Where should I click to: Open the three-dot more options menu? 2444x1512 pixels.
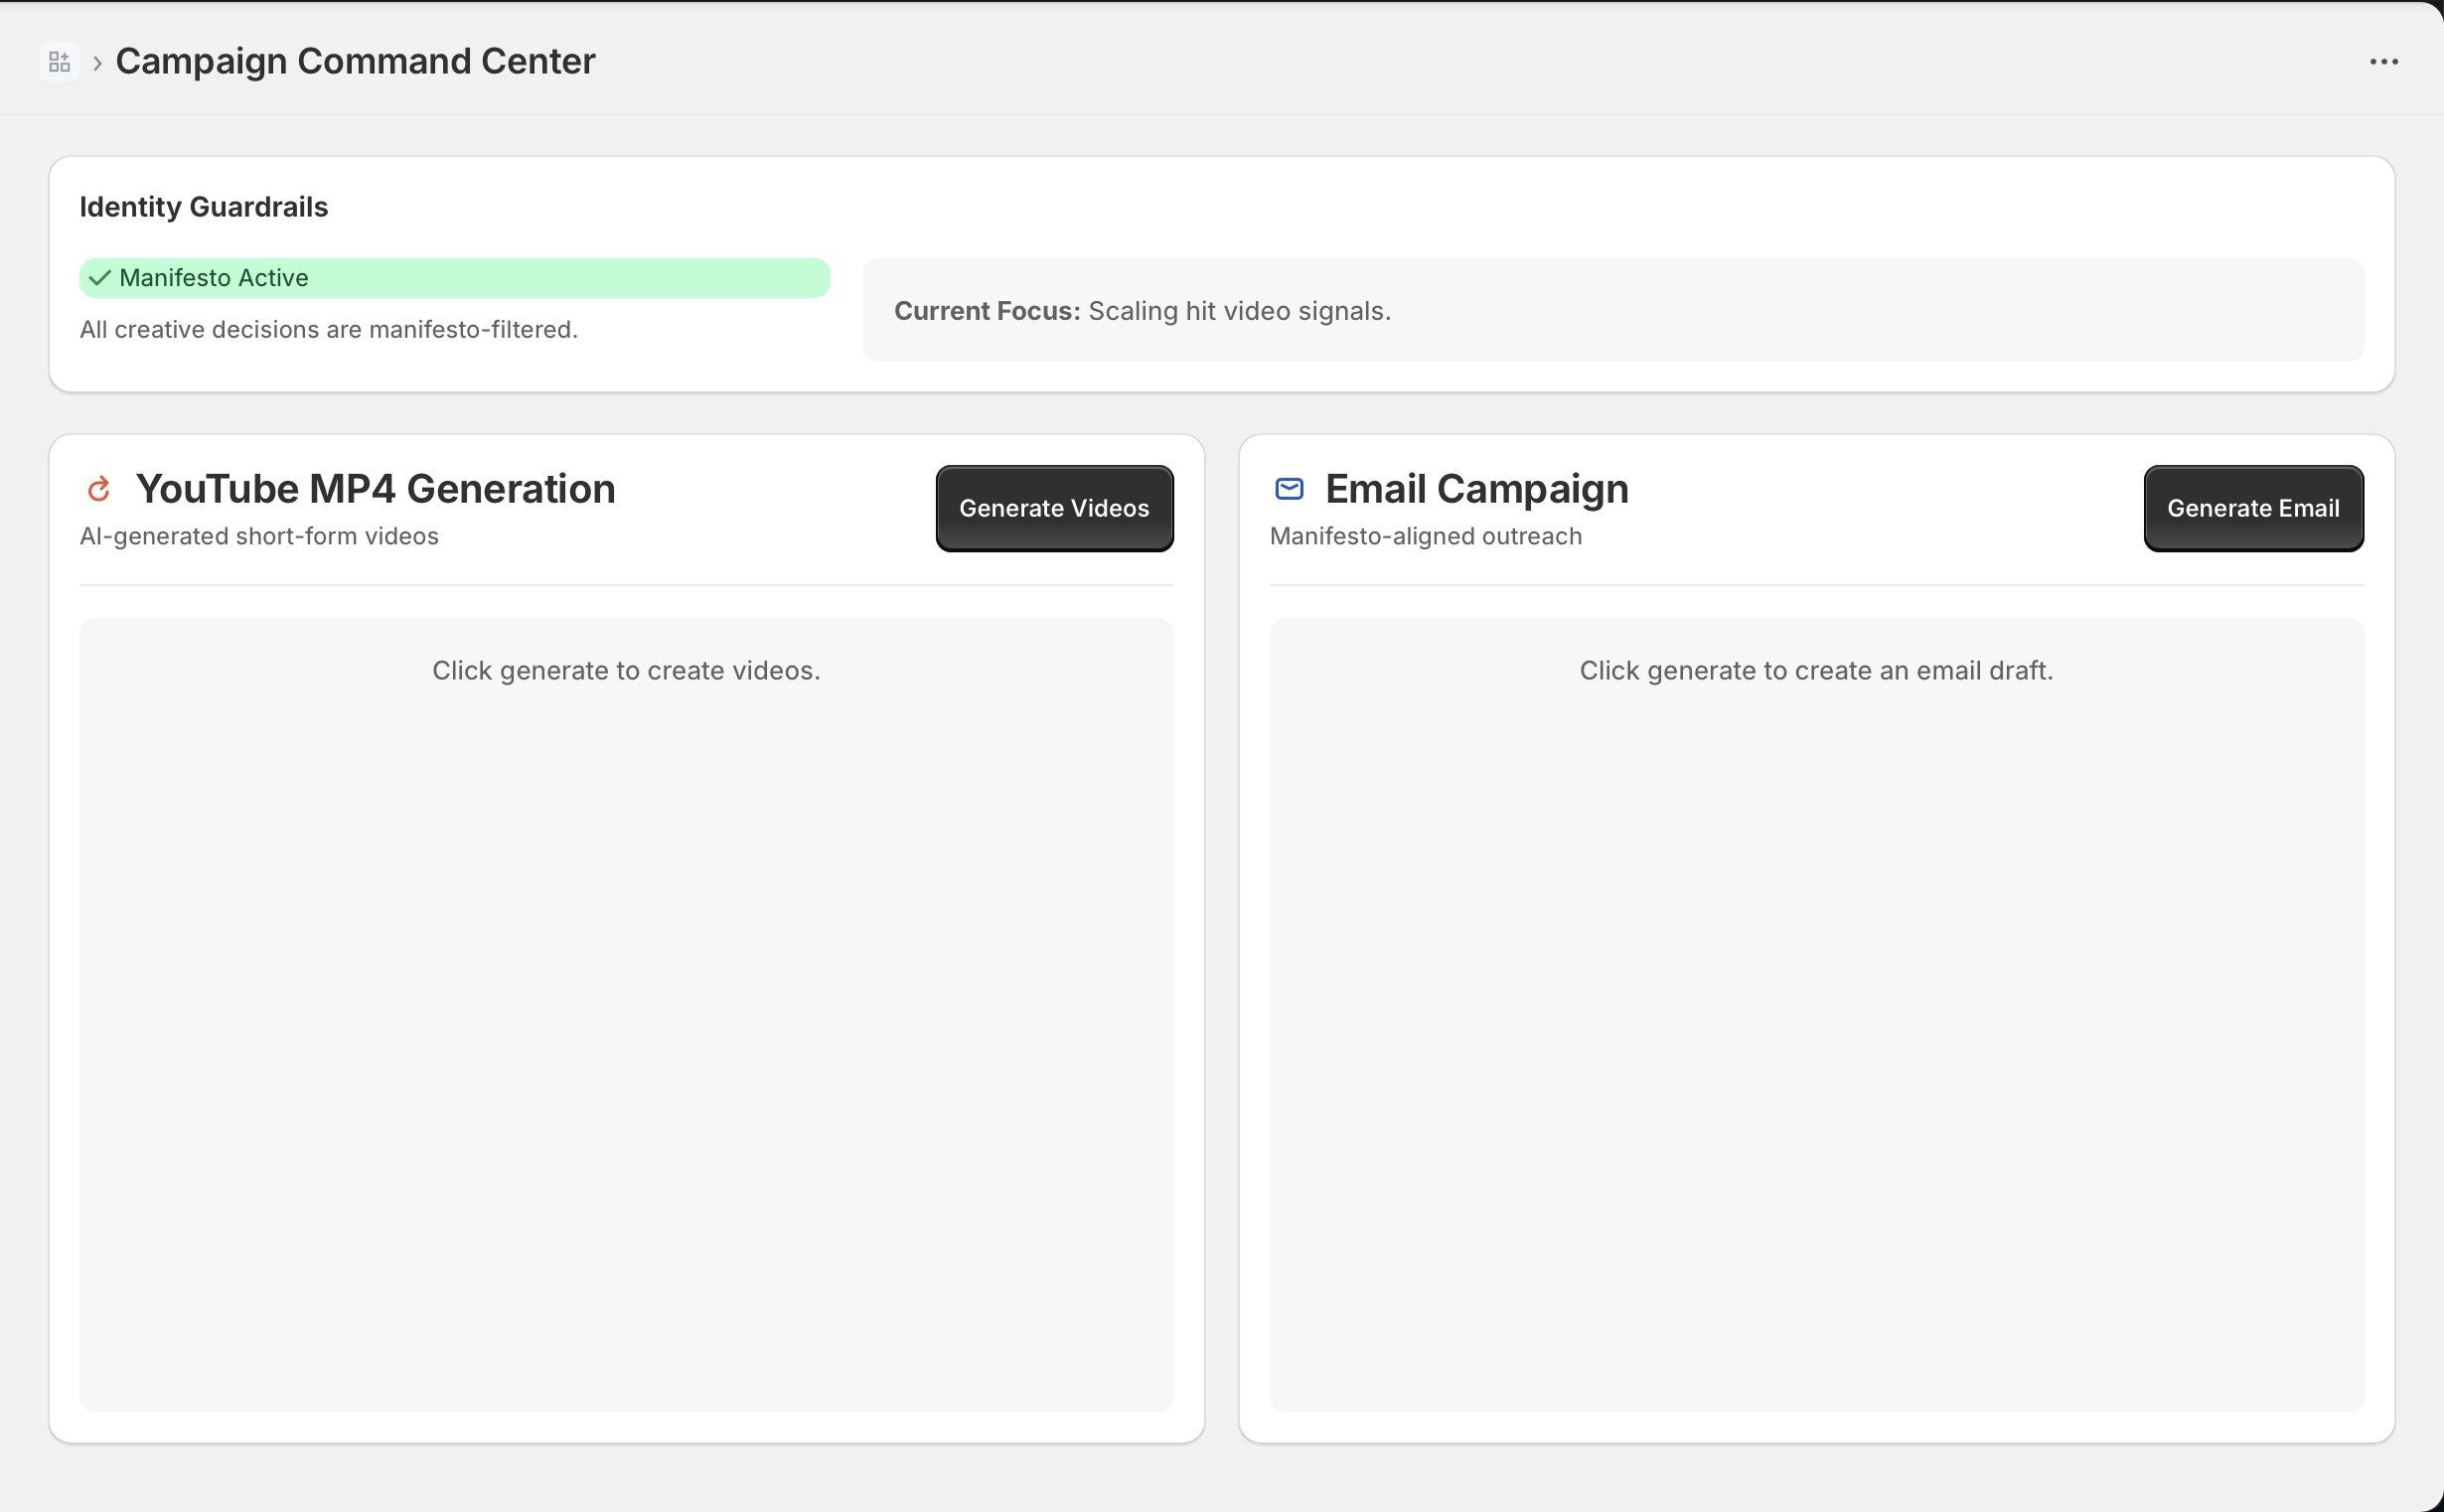[2383, 62]
